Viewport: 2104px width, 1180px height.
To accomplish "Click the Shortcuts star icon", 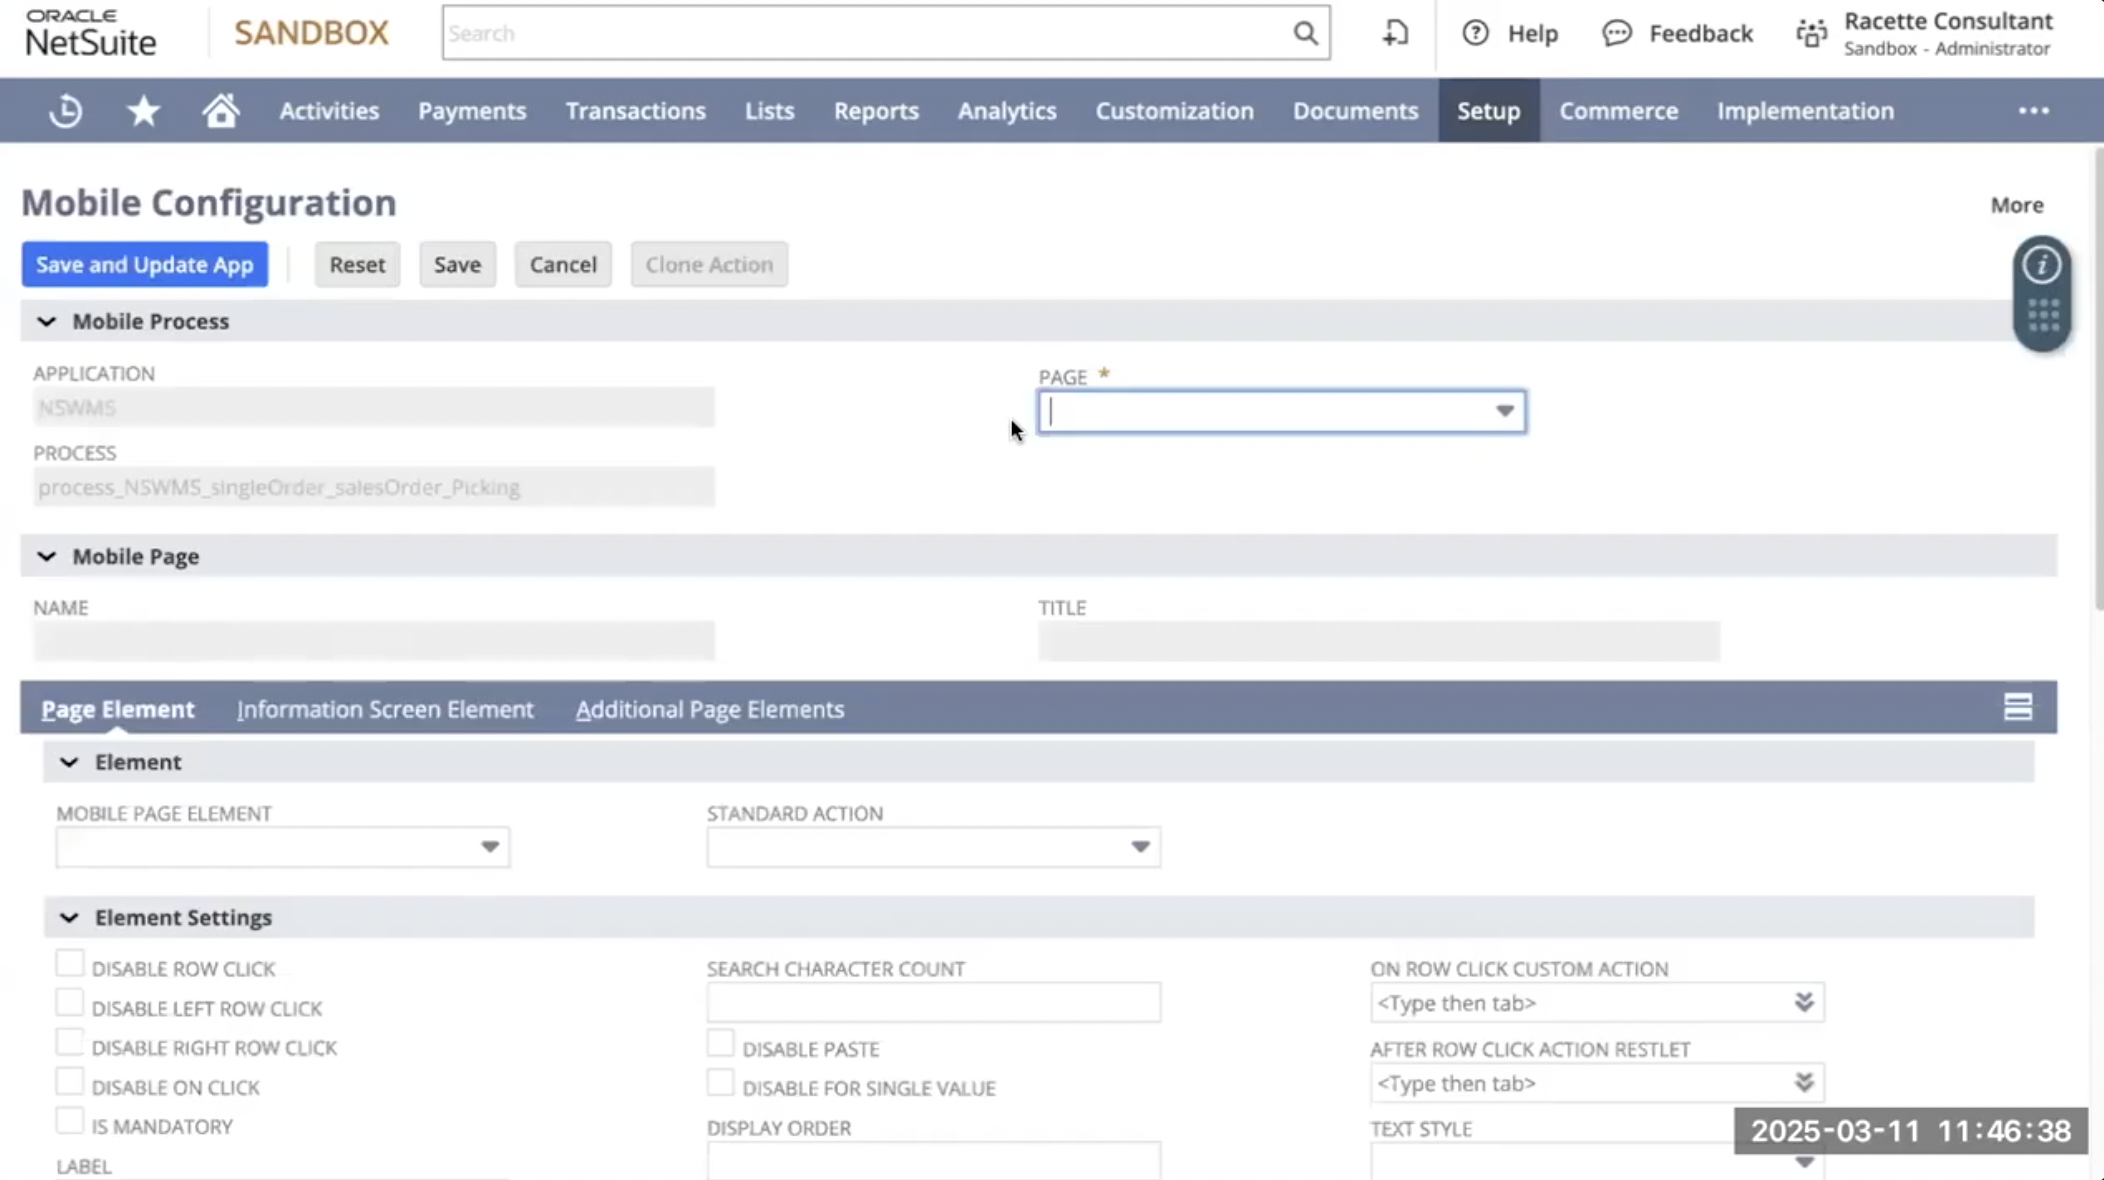I will click(x=143, y=111).
